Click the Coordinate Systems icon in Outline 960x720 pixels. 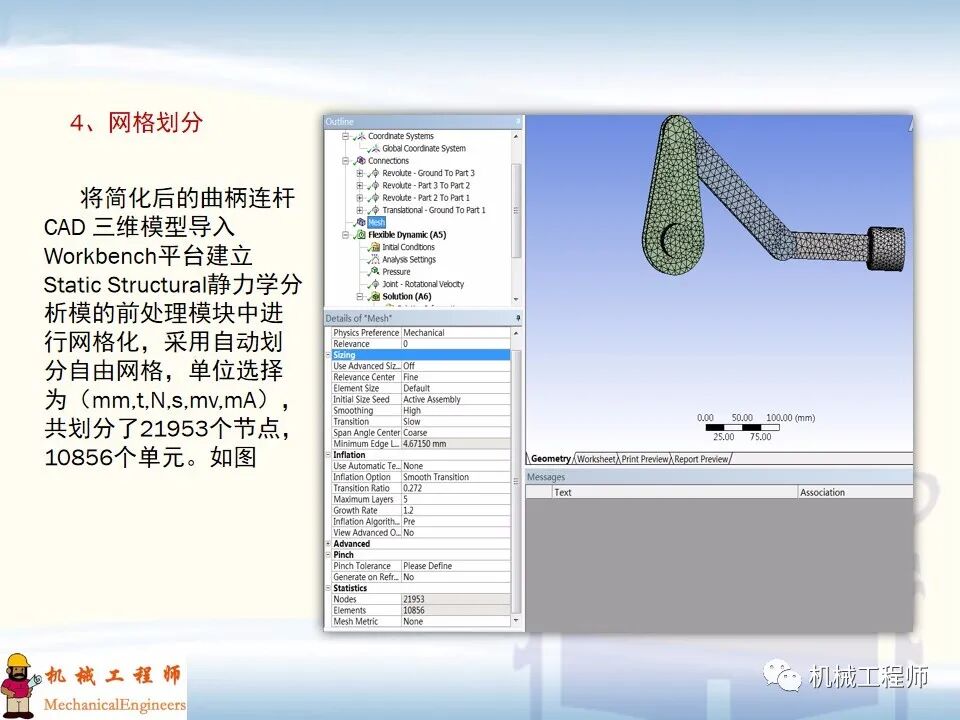(x=361, y=136)
